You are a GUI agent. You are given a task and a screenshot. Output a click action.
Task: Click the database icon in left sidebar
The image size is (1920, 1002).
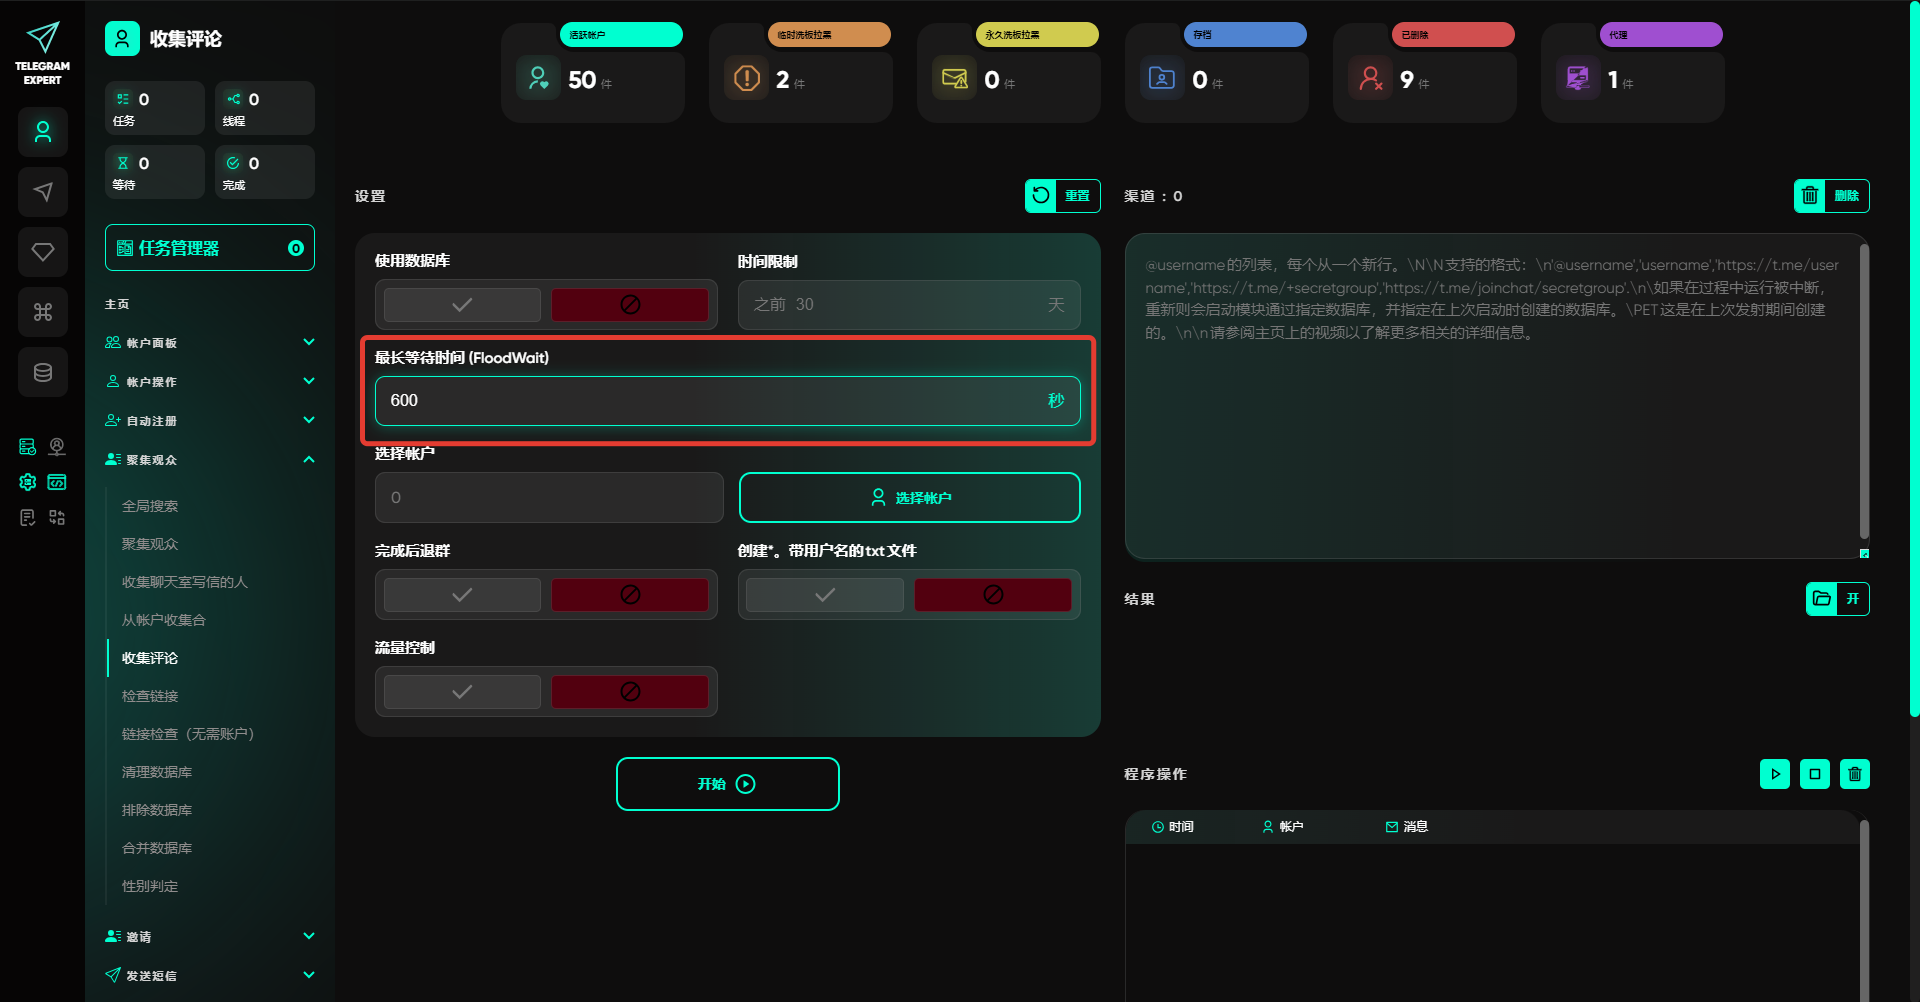click(x=43, y=372)
